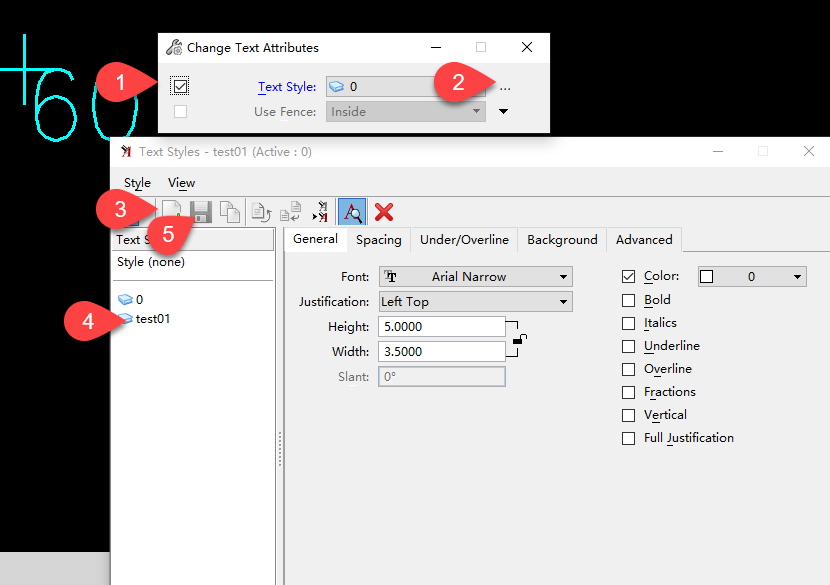The height and width of the screenshot is (585, 830).
Task: Enable the Vertical checkbox
Action: point(628,415)
